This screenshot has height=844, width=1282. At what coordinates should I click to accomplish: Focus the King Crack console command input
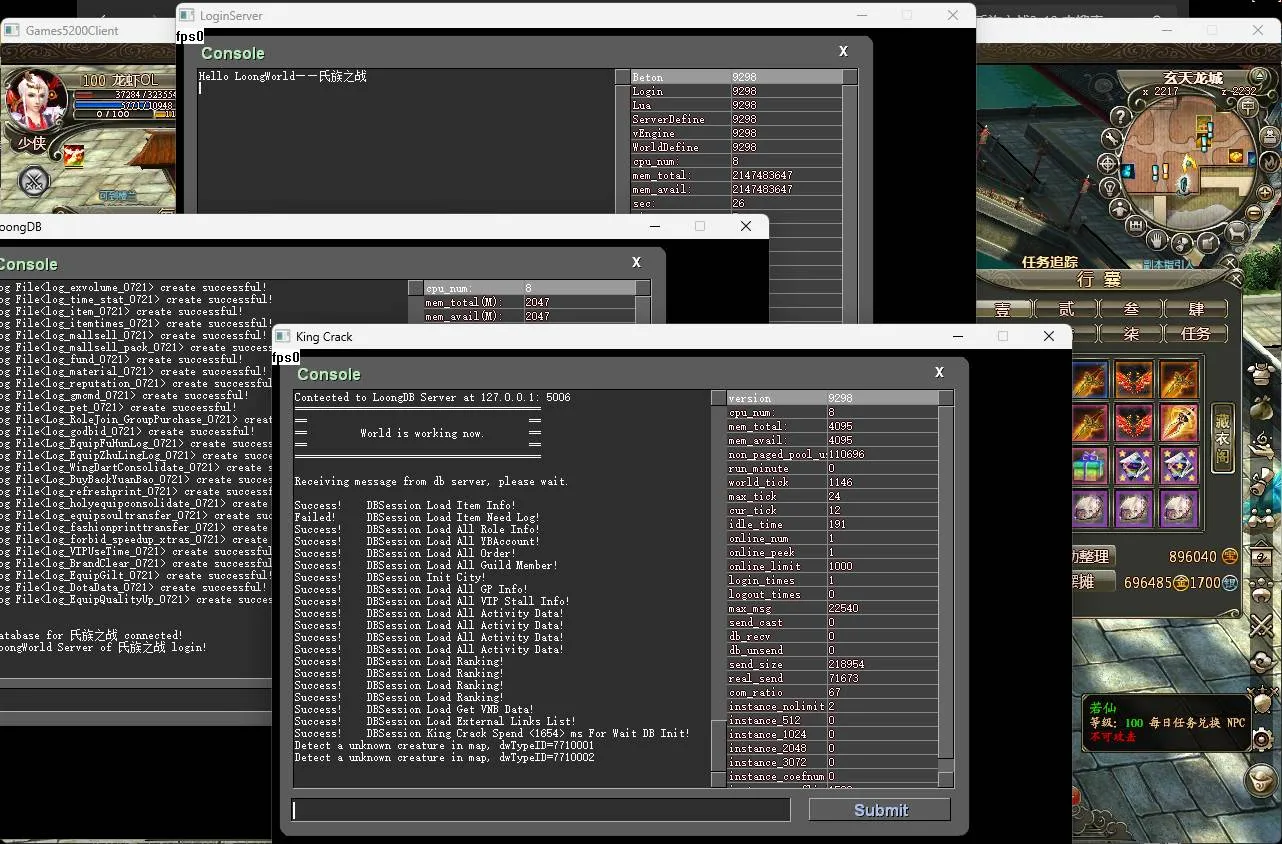click(541, 810)
